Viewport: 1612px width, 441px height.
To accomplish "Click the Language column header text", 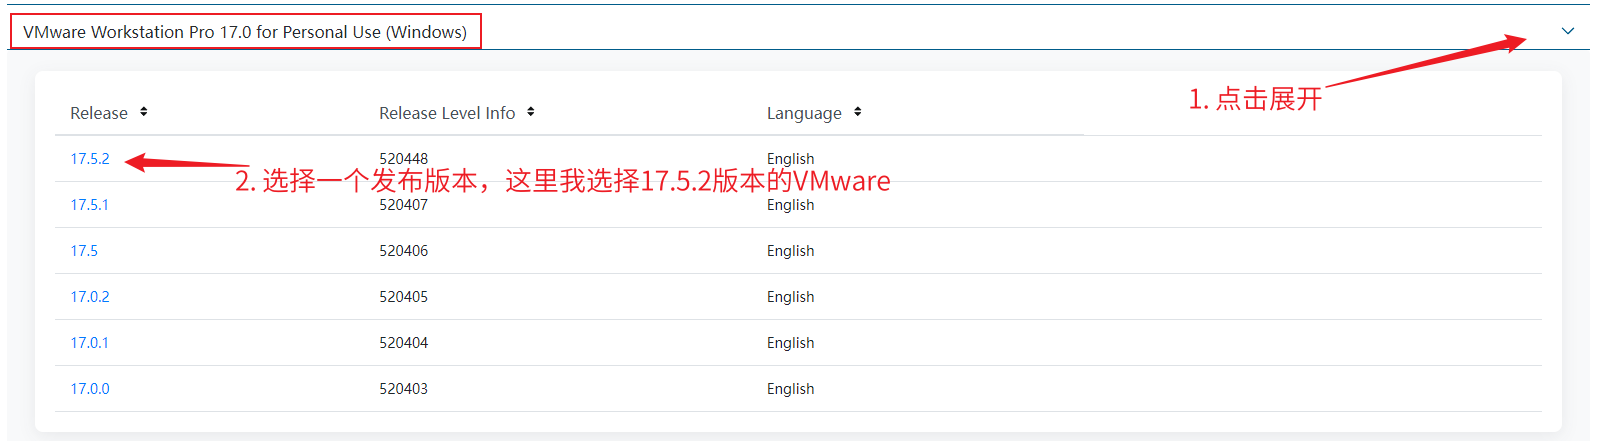I will click(804, 113).
